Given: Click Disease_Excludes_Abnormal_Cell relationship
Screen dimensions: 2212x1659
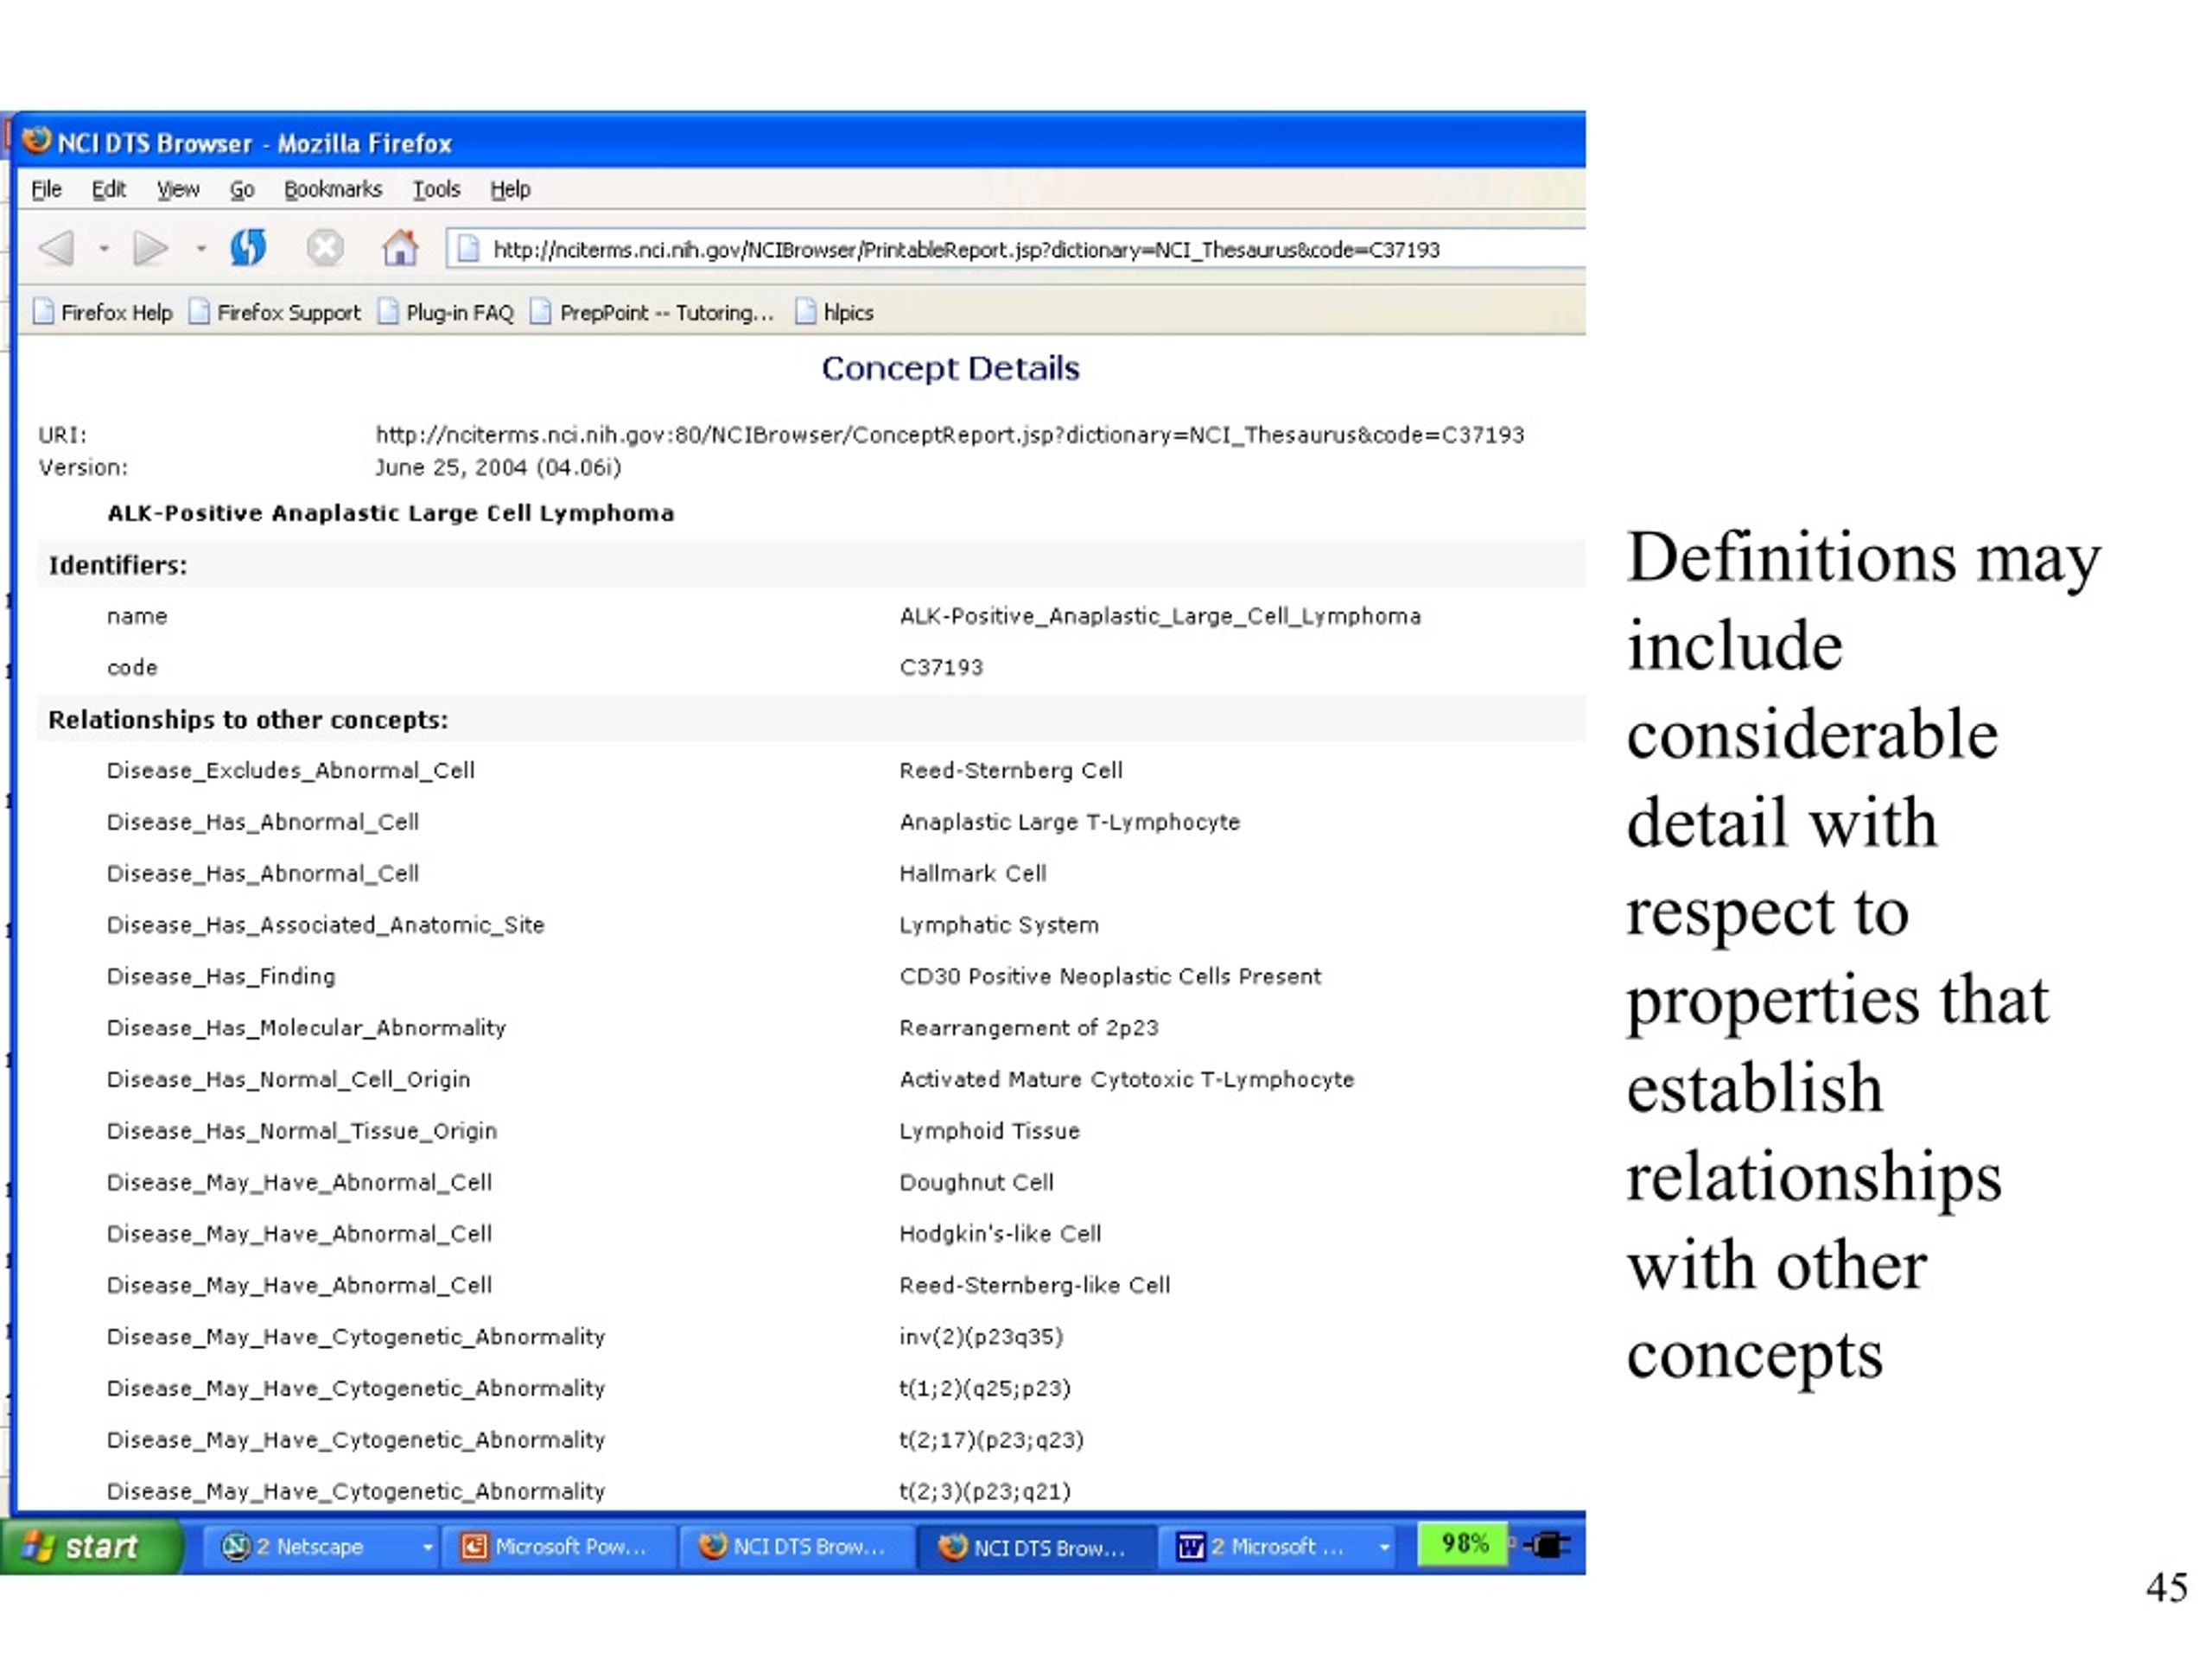Looking at the screenshot, I should [x=291, y=770].
